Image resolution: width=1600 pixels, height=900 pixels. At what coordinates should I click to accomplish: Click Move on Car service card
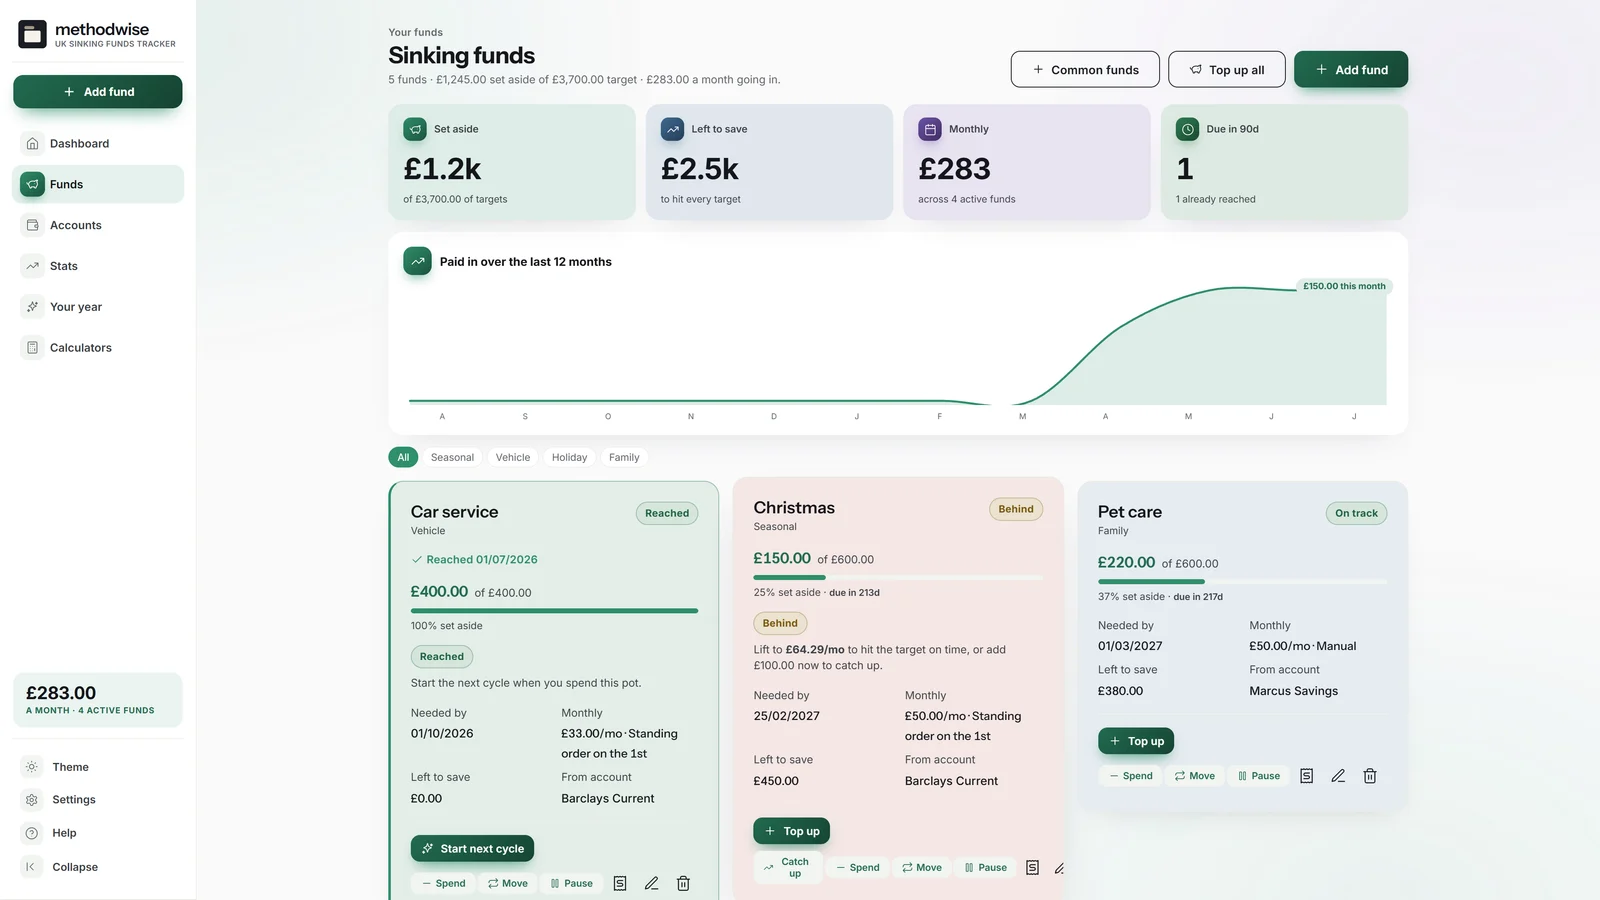coord(508,883)
